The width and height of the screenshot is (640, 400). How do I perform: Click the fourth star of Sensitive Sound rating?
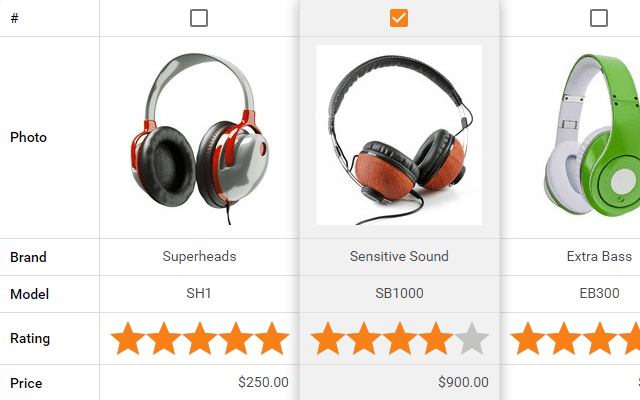click(435, 339)
